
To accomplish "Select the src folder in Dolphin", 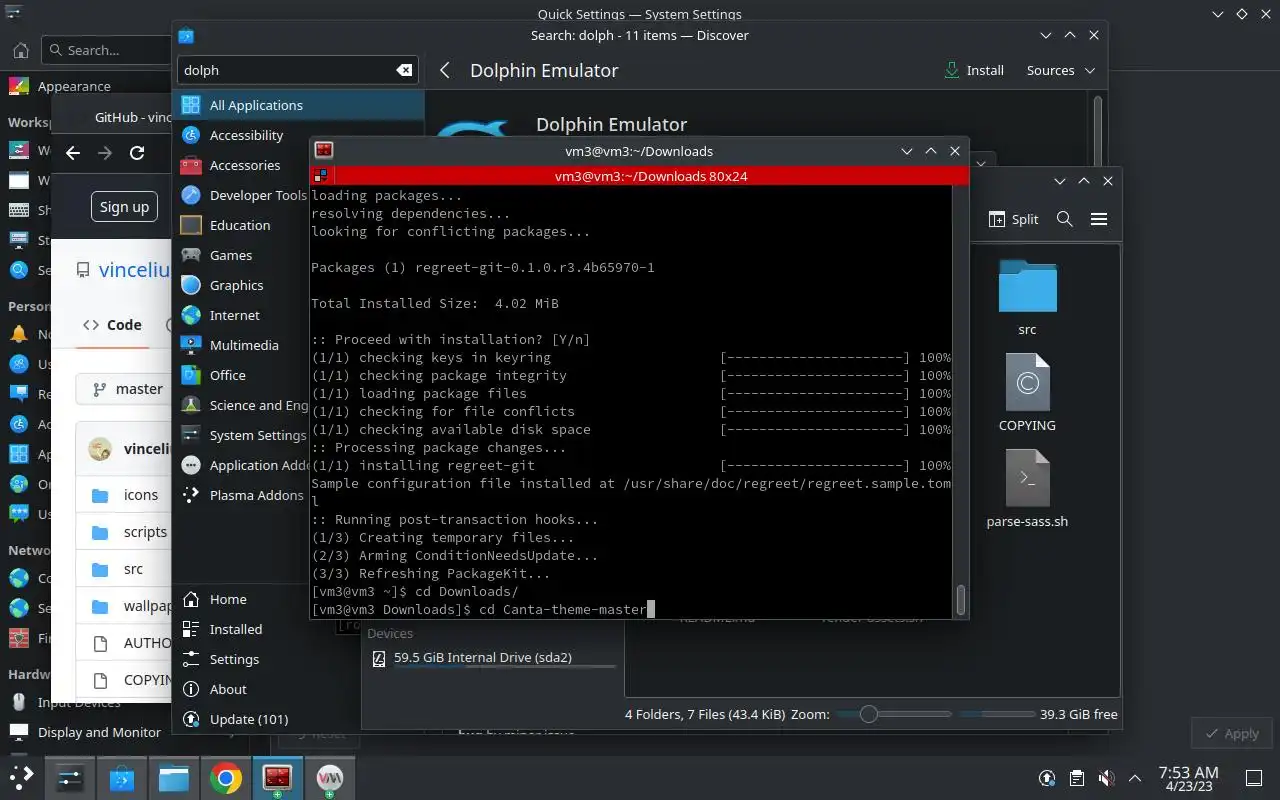I will coord(1027,298).
